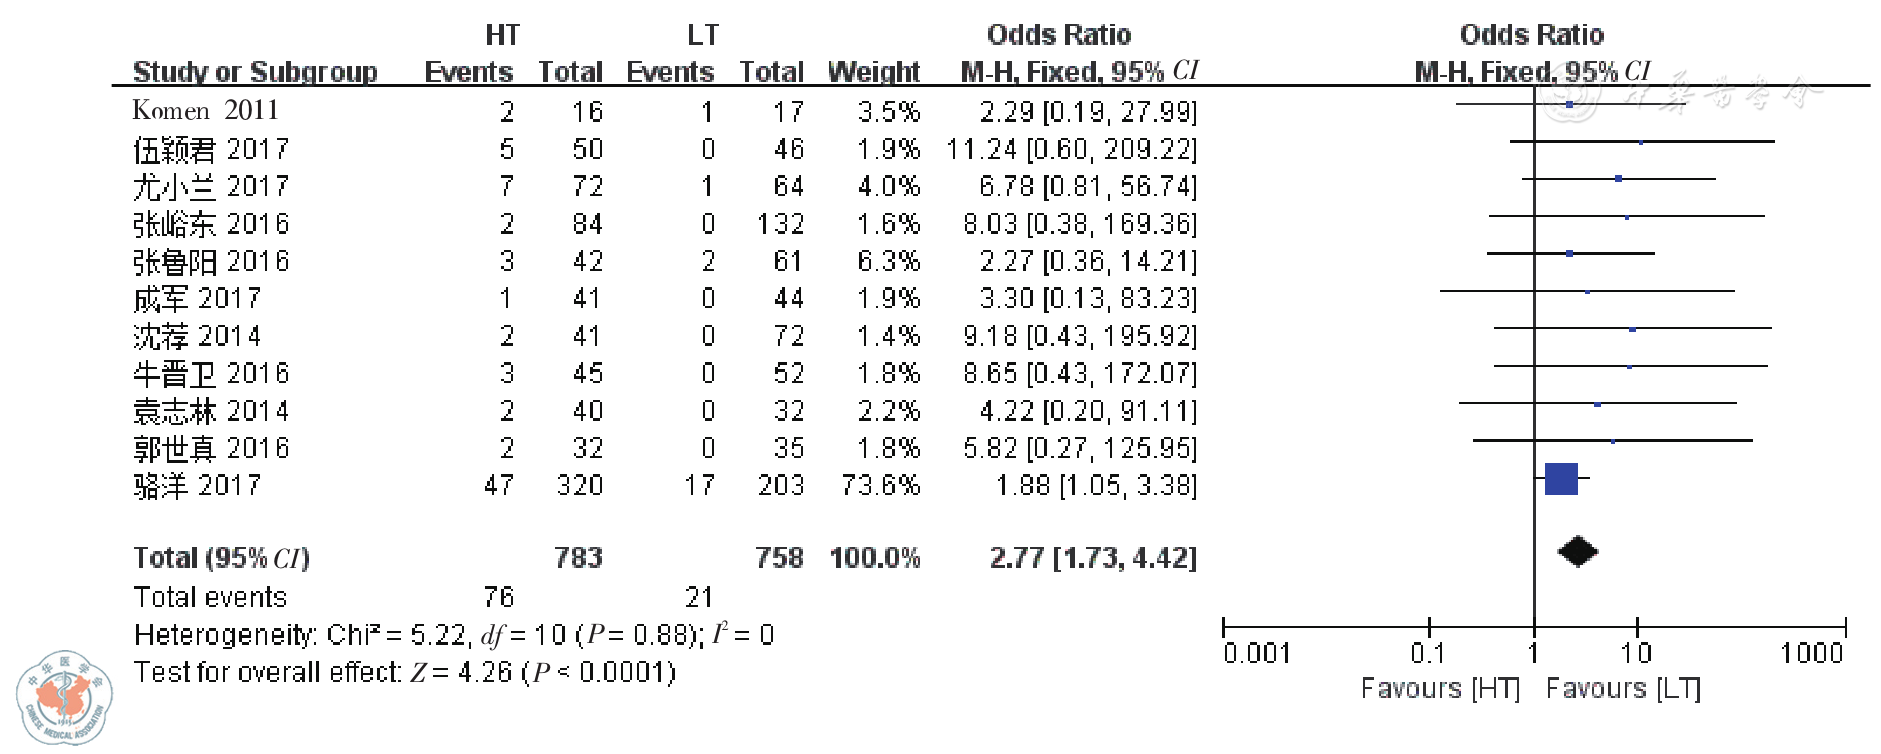The height and width of the screenshot is (754, 1881).
Task: Click the Favours [HT] axis label
Action: click(x=1439, y=688)
